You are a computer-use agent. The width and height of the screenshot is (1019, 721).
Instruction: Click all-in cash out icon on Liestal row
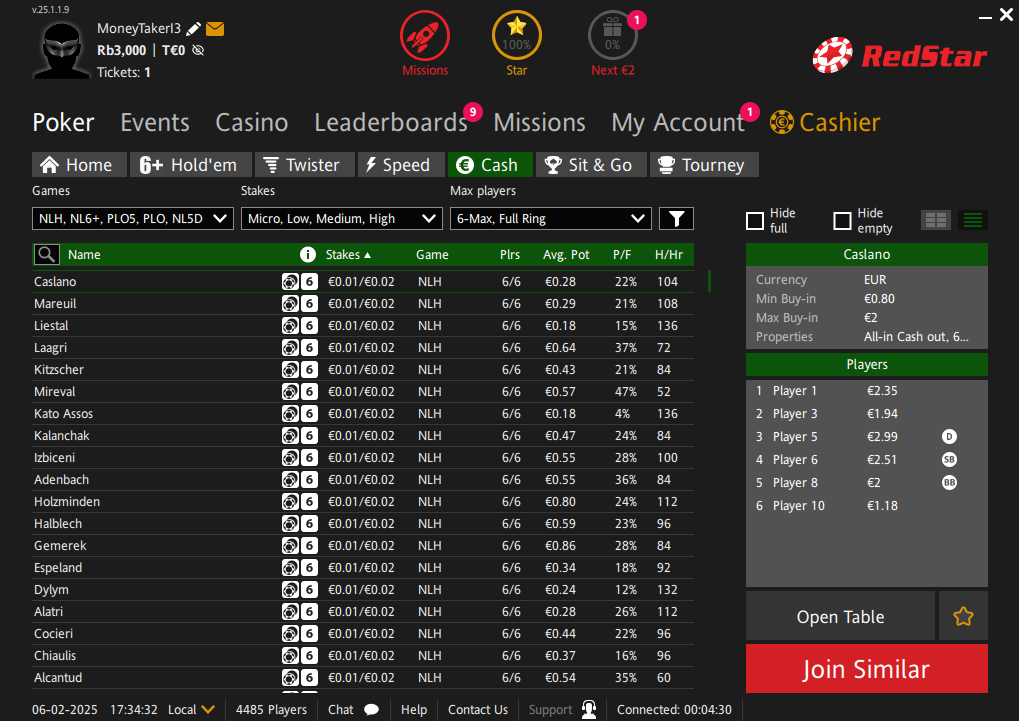[290, 326]
